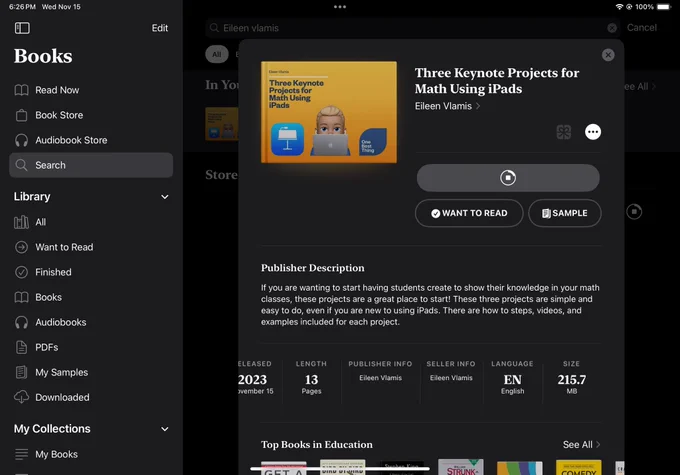680x475 pixels.
Task: Open the more options ellipsis button
Action: point(593,132)
